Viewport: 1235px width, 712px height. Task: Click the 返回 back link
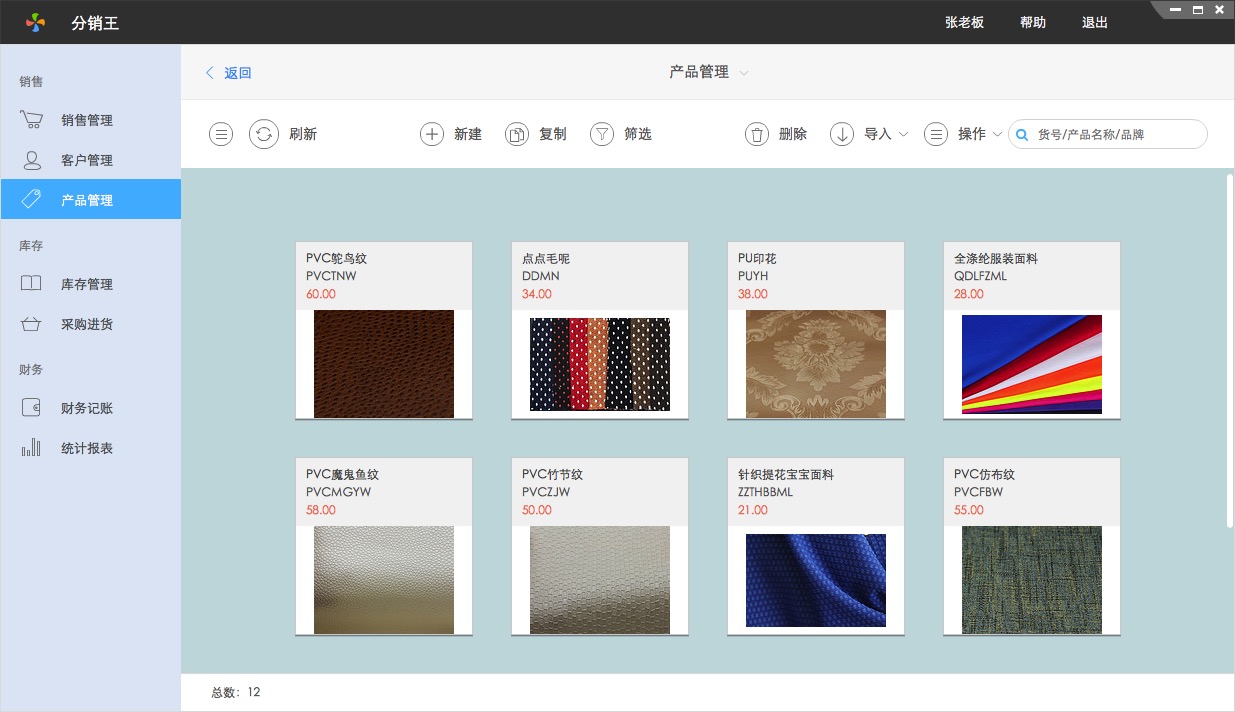[x=229, y=73]
